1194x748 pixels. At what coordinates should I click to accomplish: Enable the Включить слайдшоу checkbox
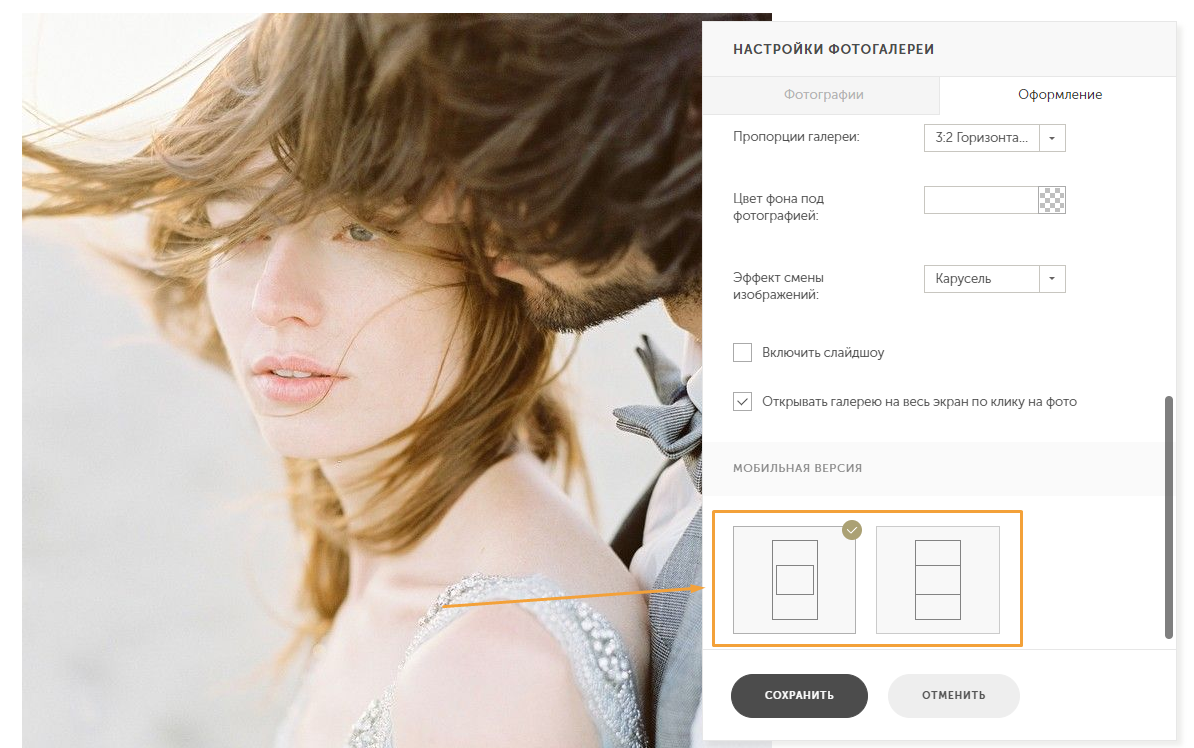coord(742,352)
